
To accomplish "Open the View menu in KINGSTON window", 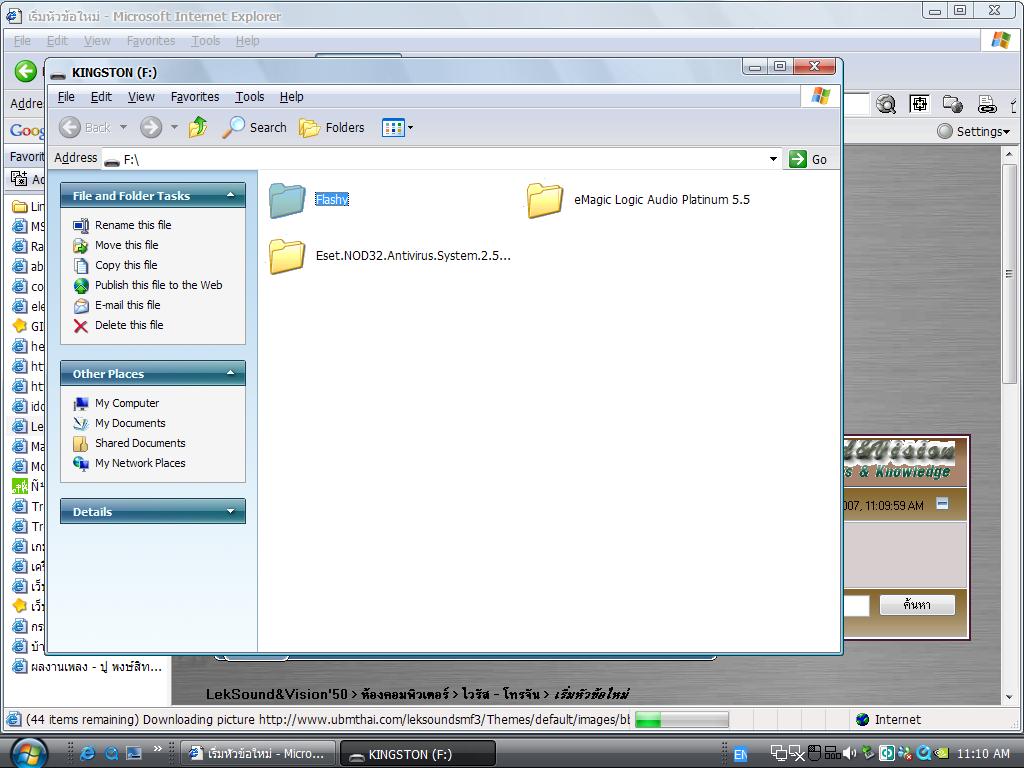I will click(x=141, y=97).
